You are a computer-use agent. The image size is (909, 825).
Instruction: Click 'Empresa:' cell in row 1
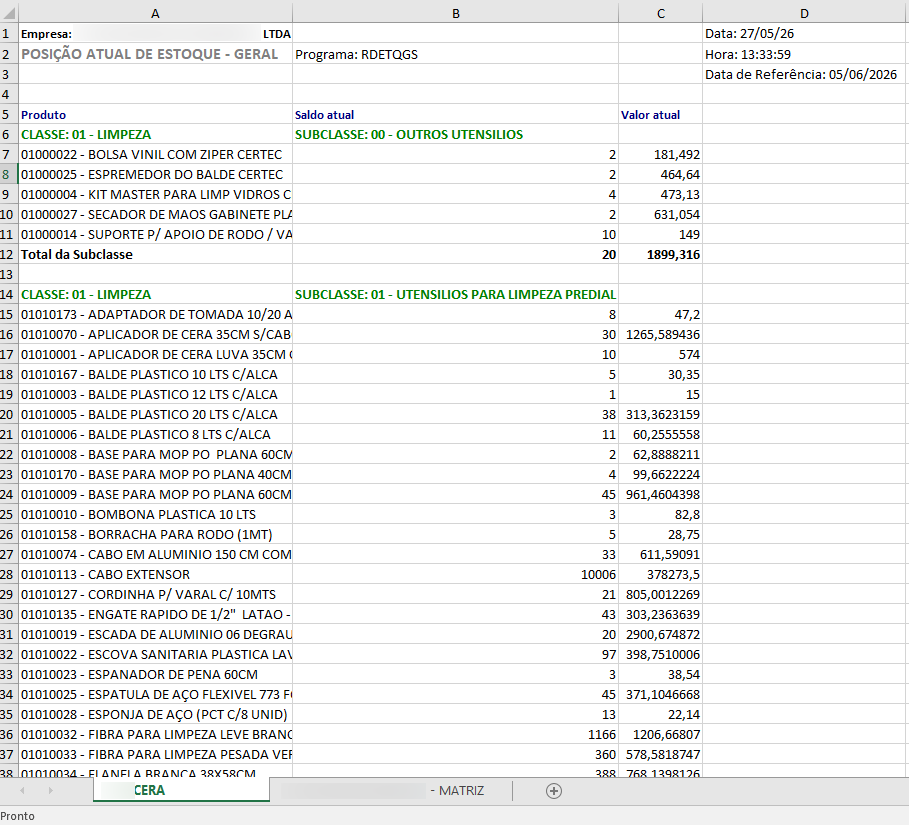(x=155, y=34)
